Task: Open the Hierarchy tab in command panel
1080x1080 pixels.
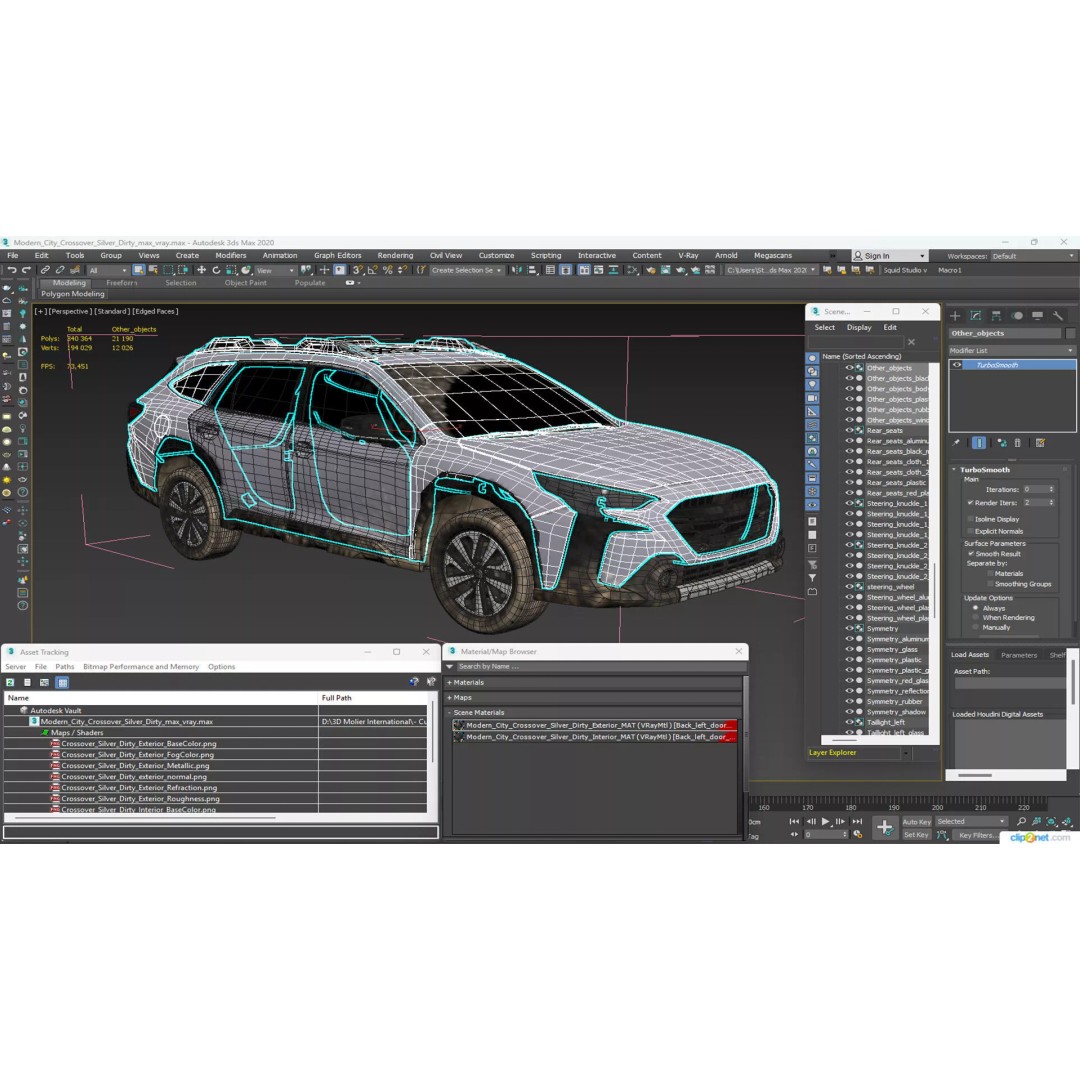Action: click(x=997, y=315)
